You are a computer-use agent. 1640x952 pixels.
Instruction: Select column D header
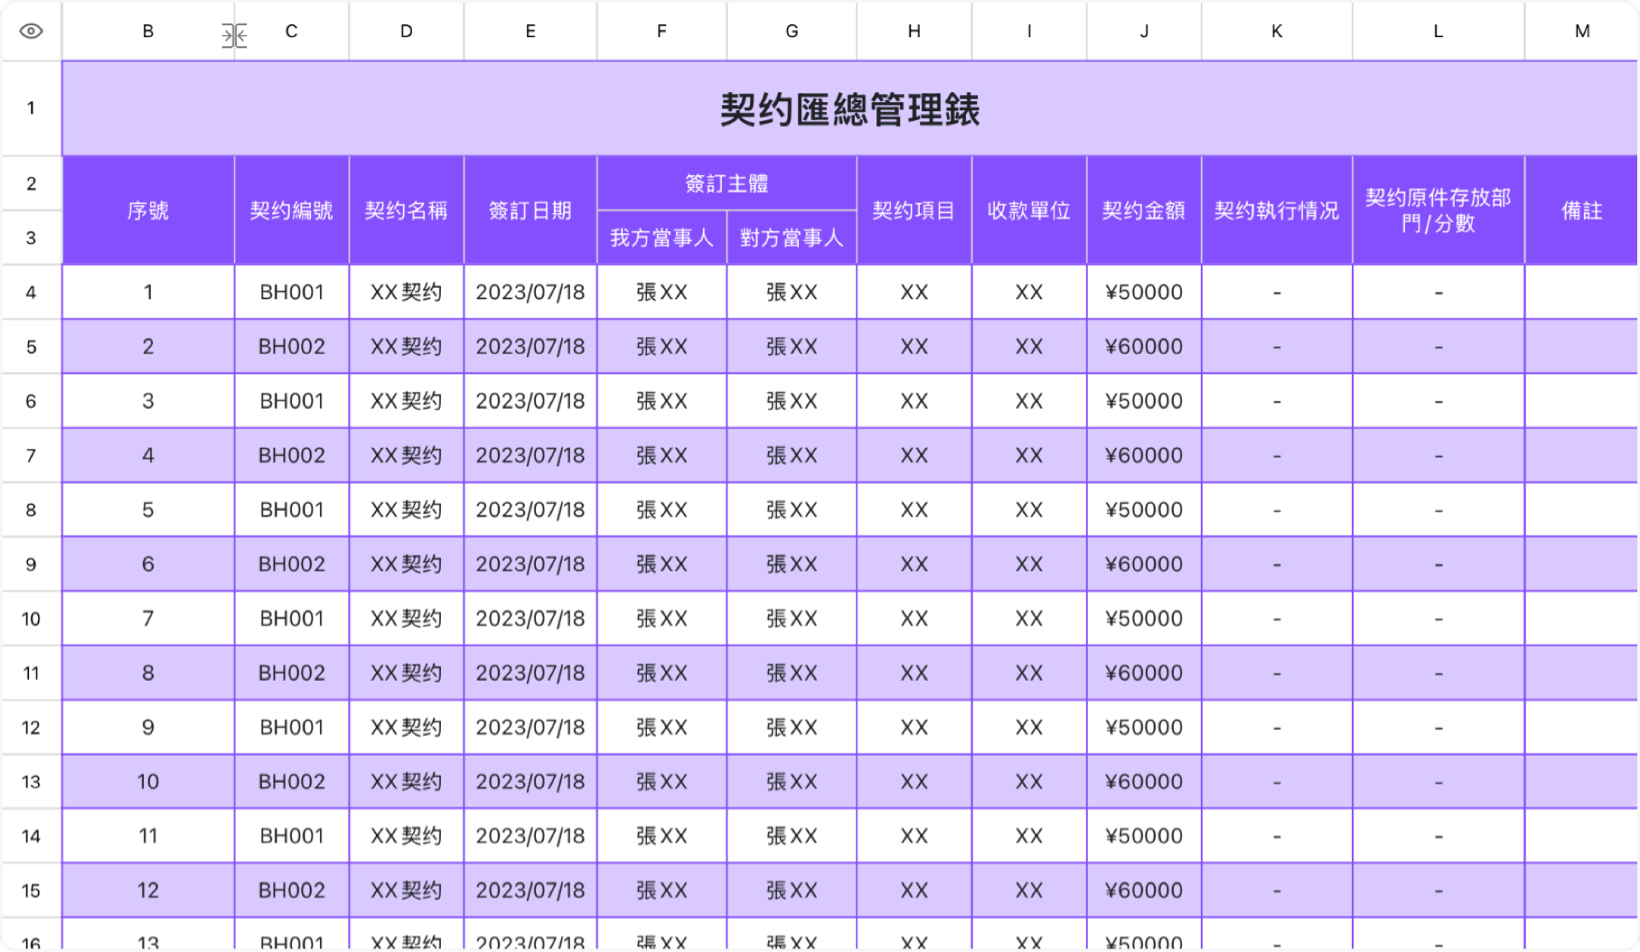[406, 31]
